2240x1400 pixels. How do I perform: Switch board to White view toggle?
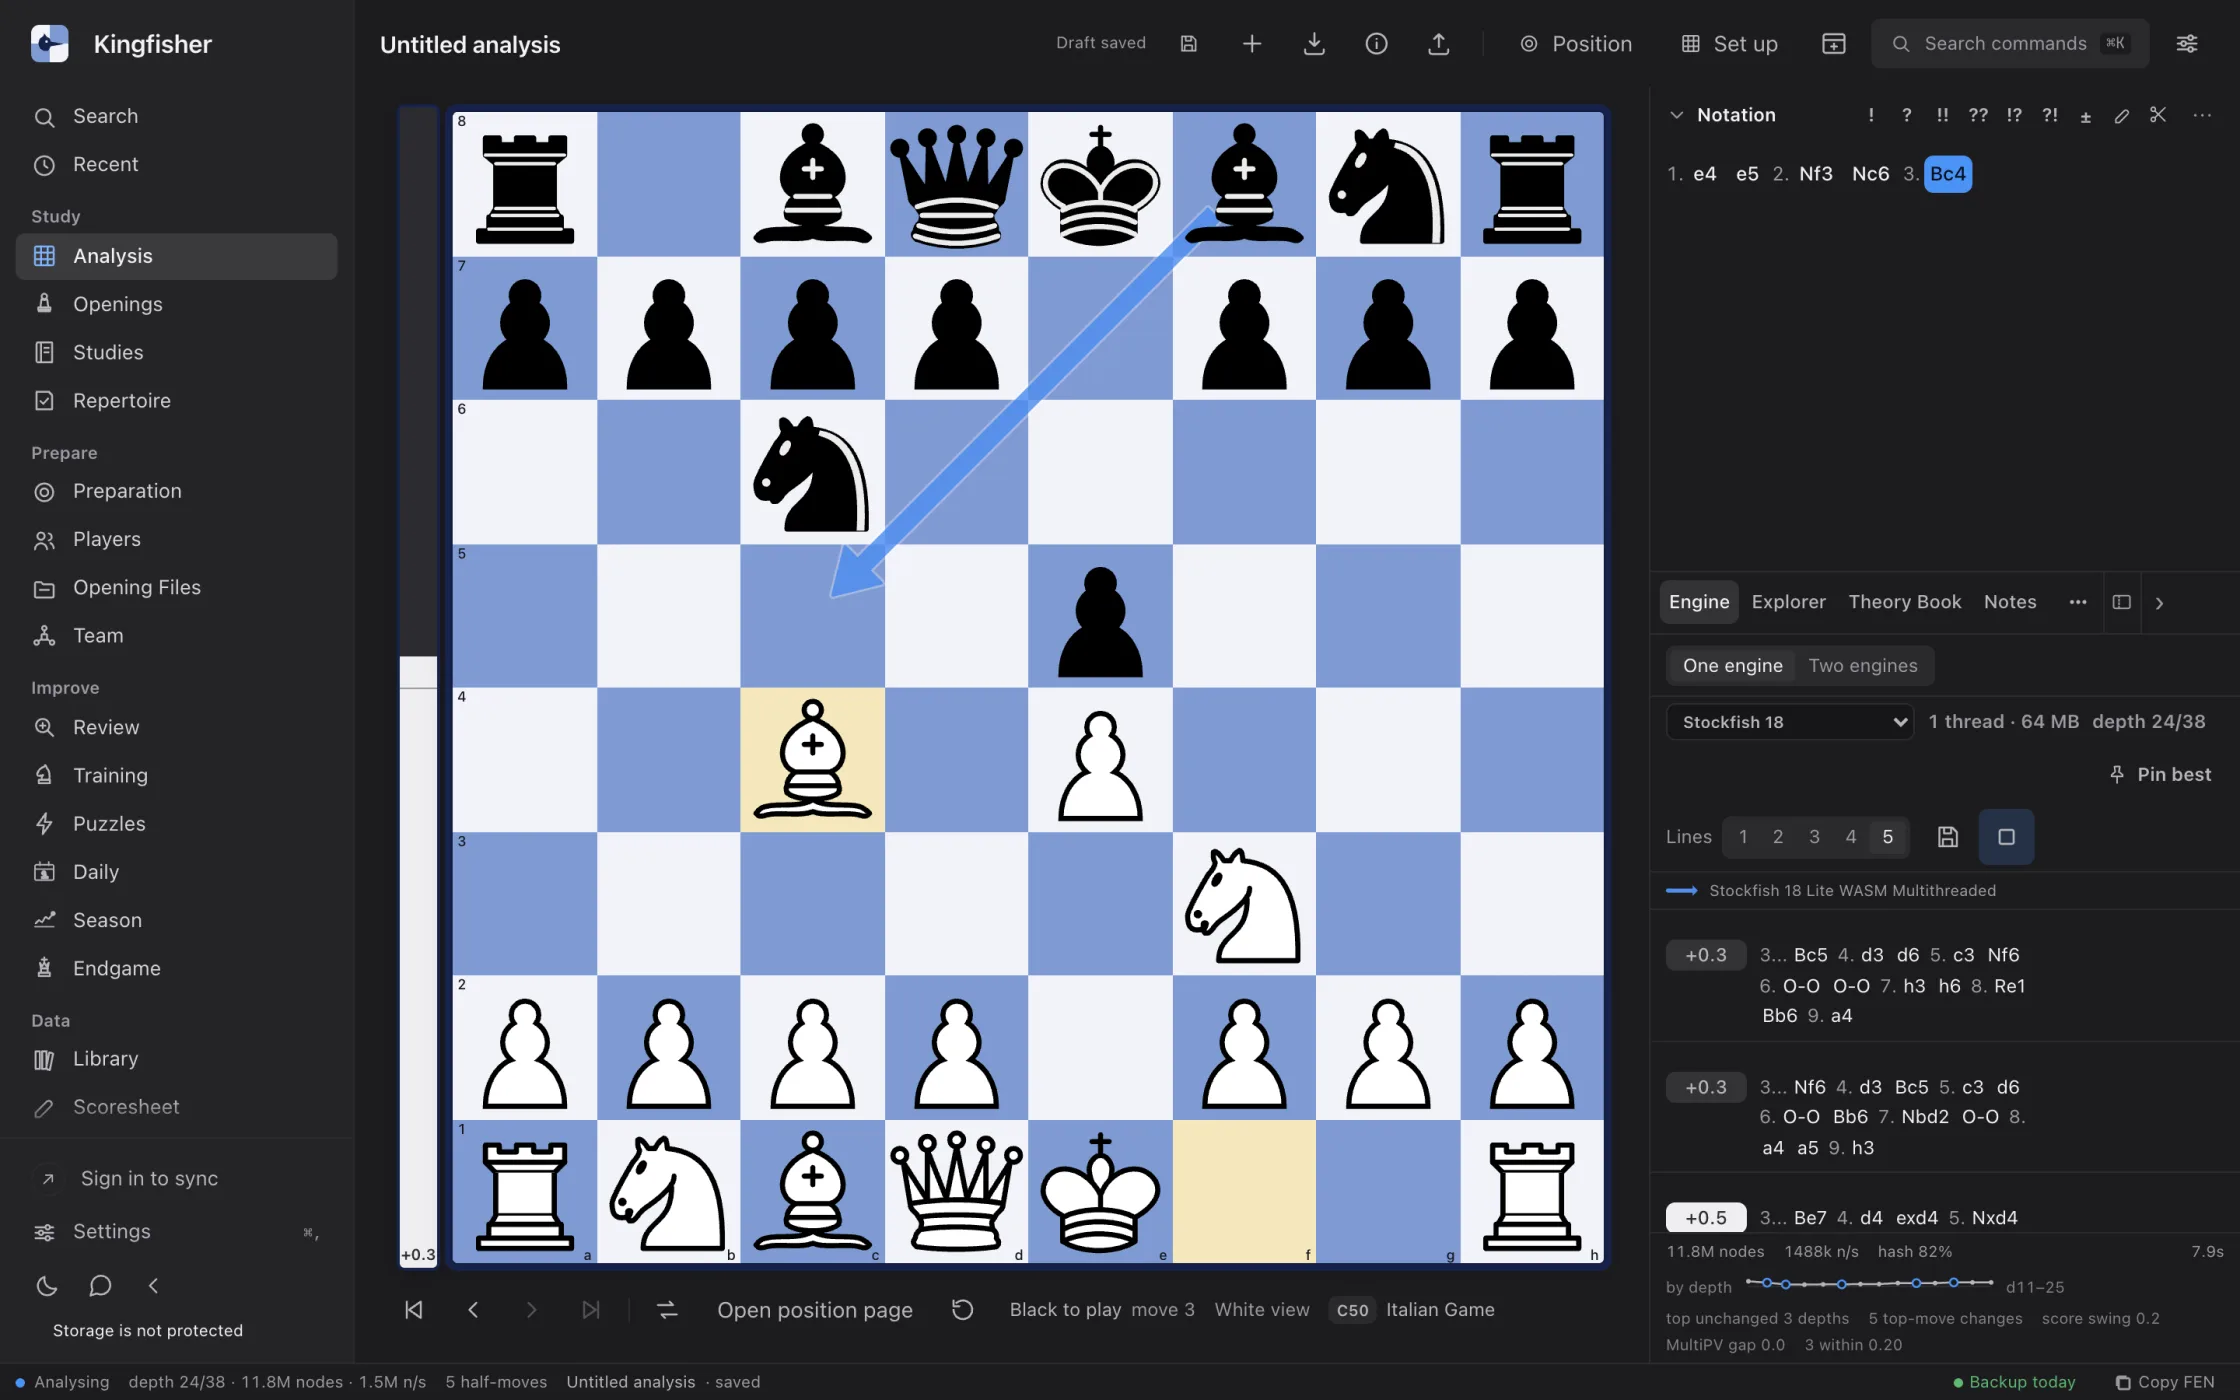coord(1262,1310)
